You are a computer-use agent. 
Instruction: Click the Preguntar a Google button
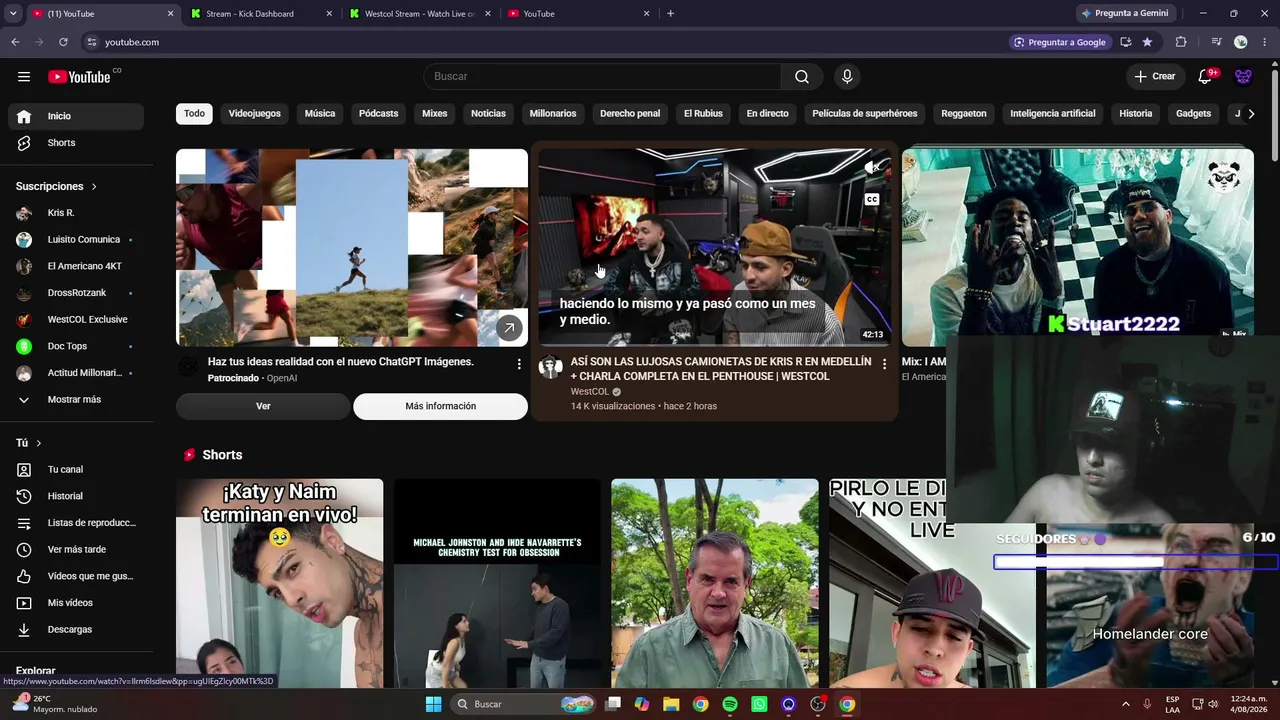(1060, 42)
